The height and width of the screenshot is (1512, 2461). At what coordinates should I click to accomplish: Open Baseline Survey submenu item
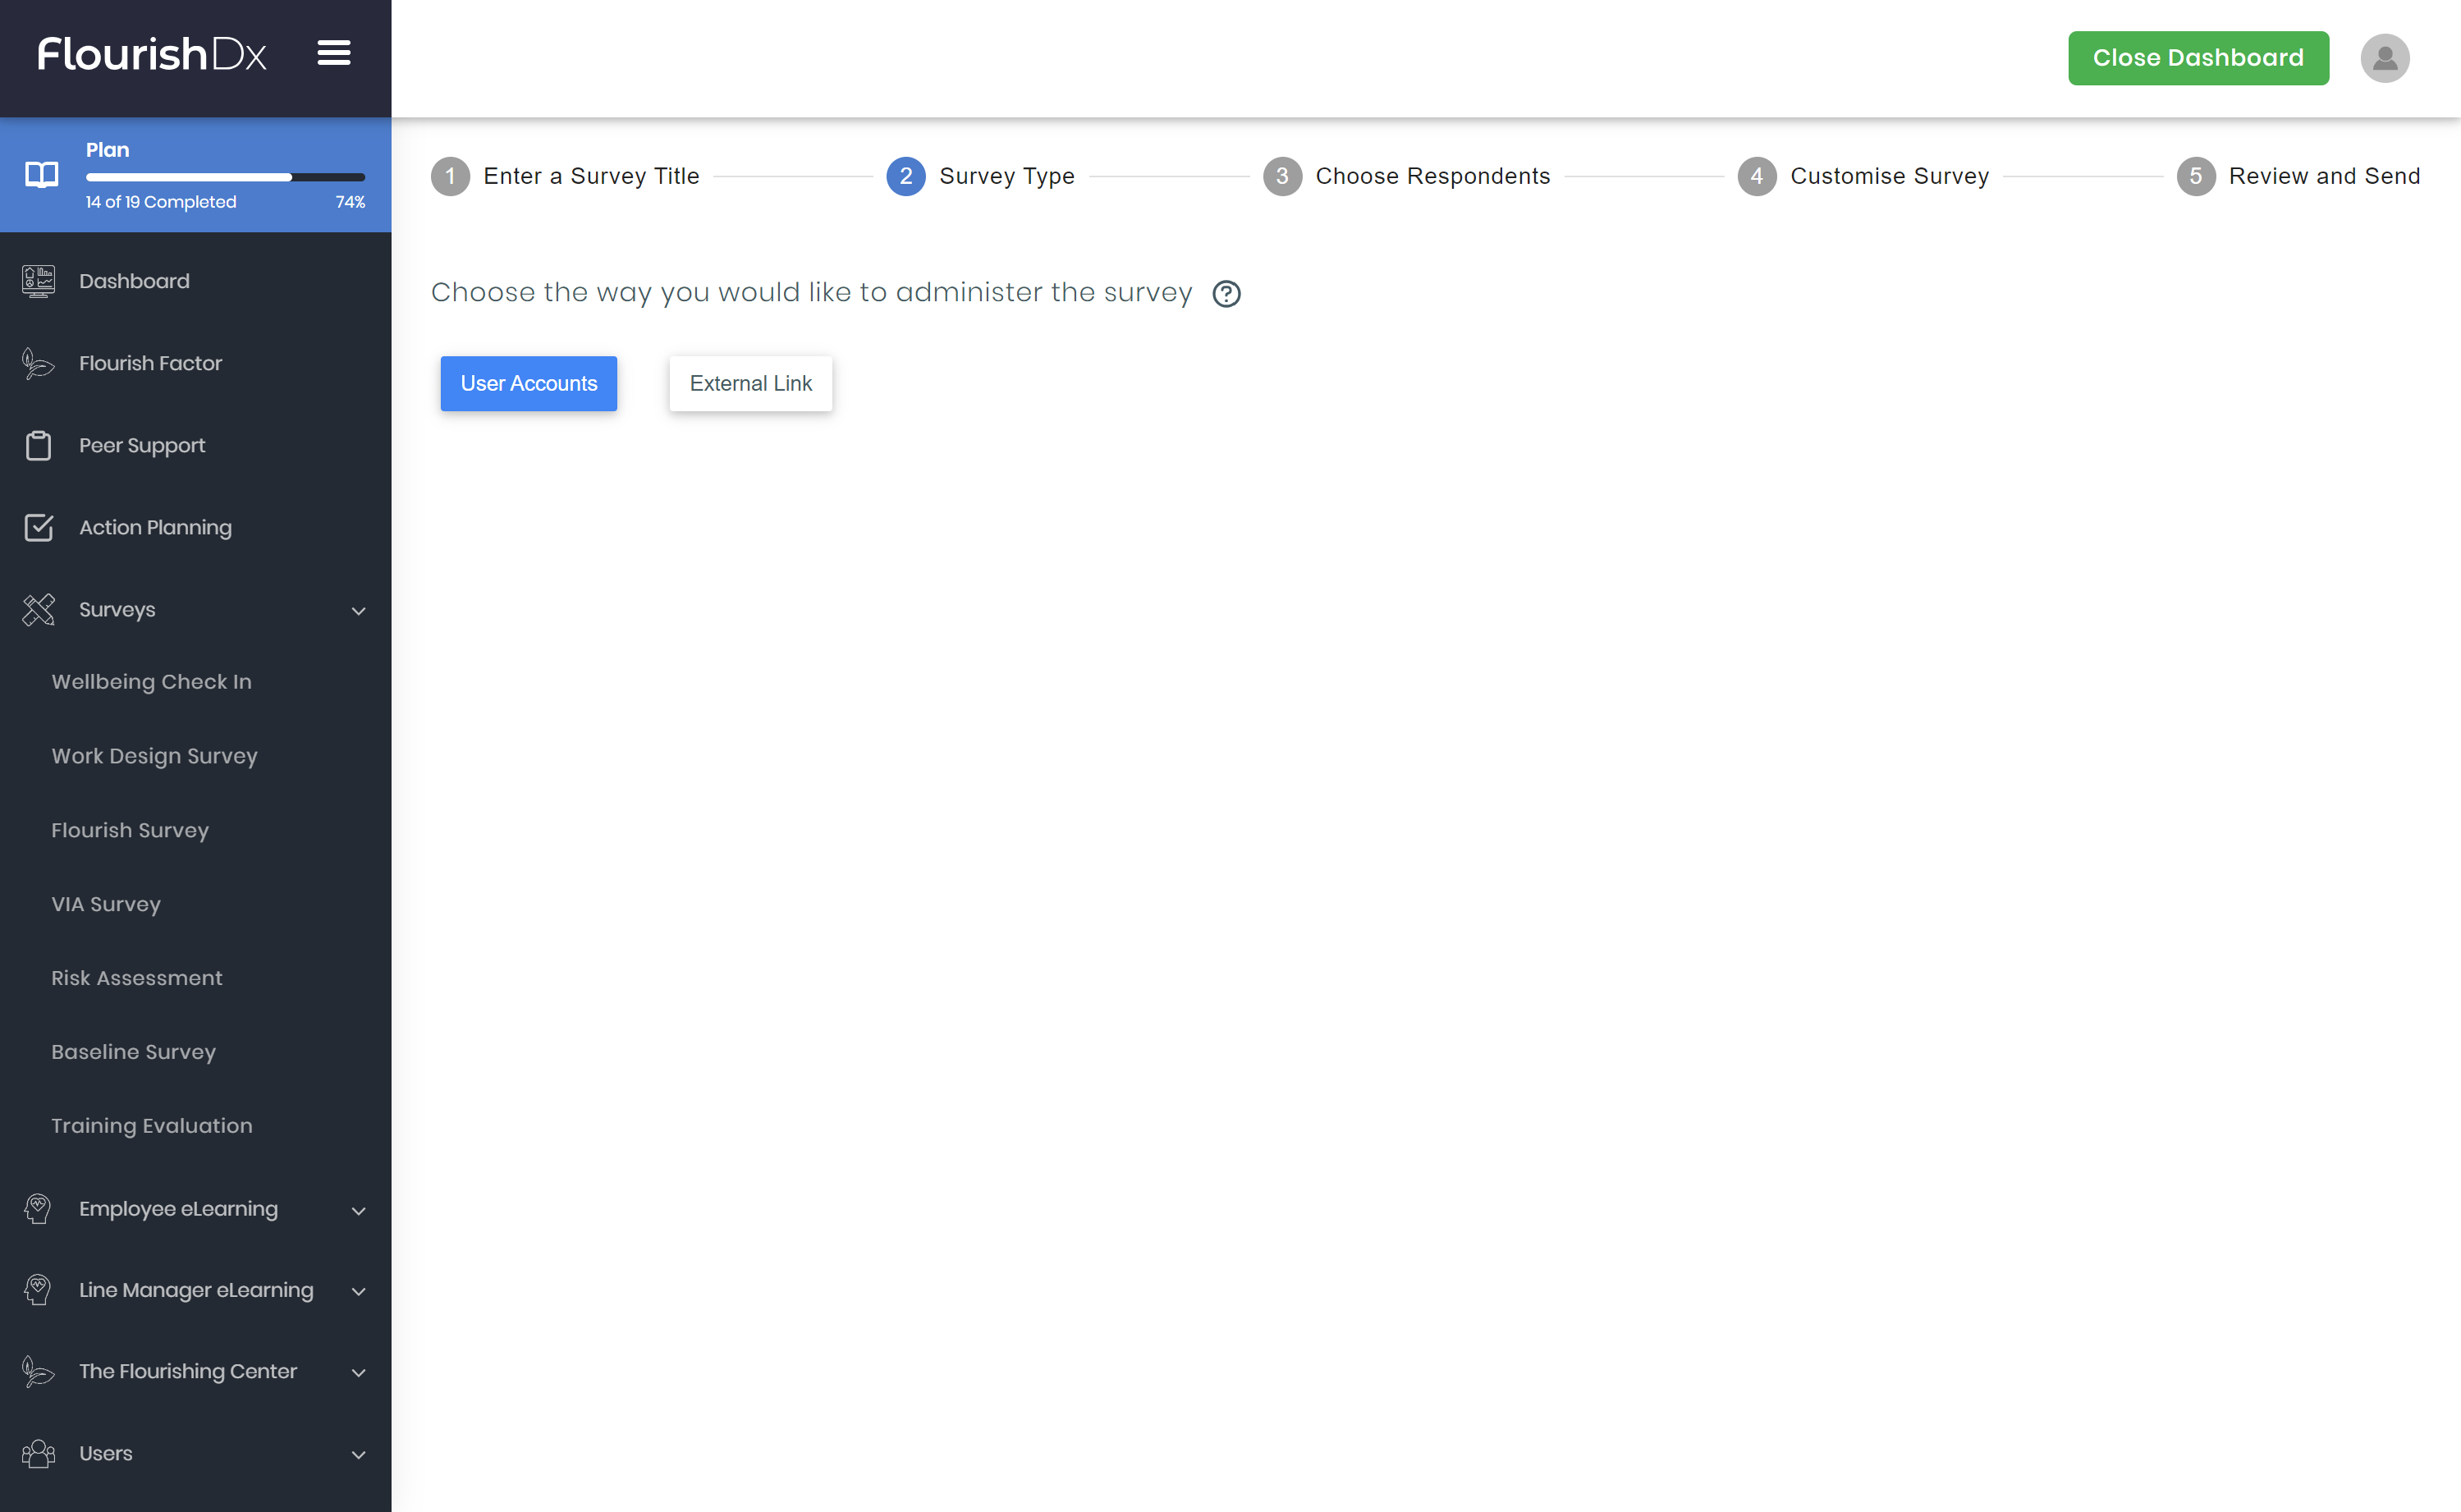pyautogui.click(x=133, y=1052)
